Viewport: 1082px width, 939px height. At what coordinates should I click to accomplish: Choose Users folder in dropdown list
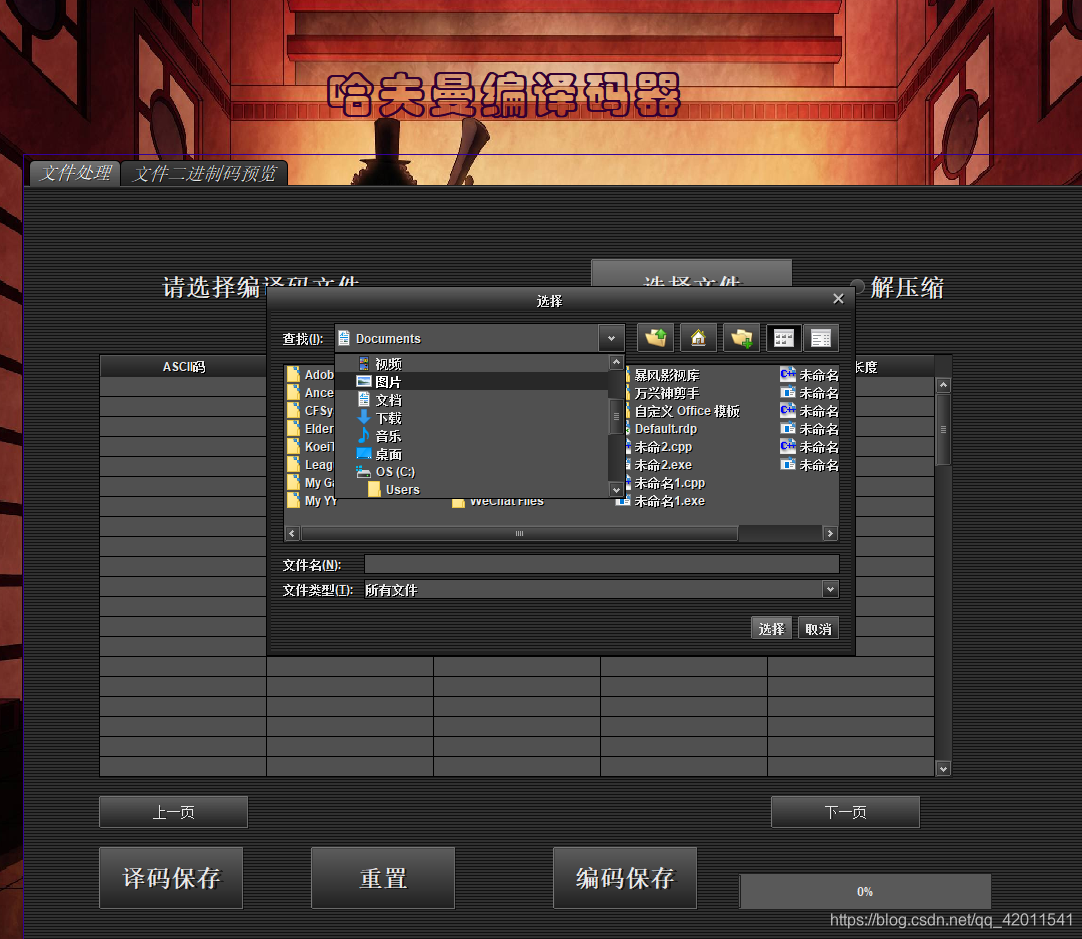click(x=471, y=490)
